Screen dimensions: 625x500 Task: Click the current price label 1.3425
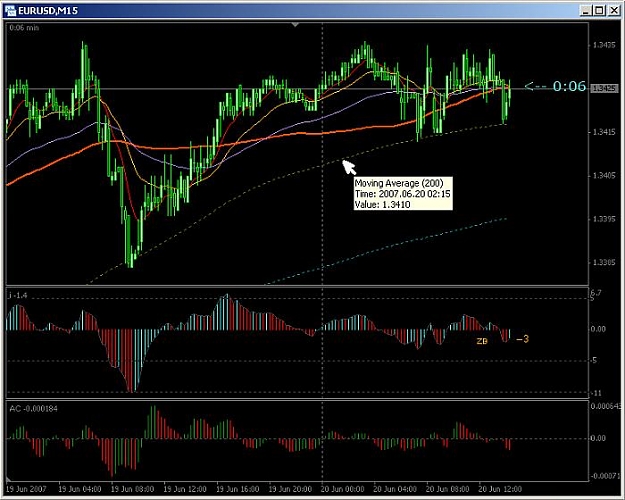tap(605, 89)
